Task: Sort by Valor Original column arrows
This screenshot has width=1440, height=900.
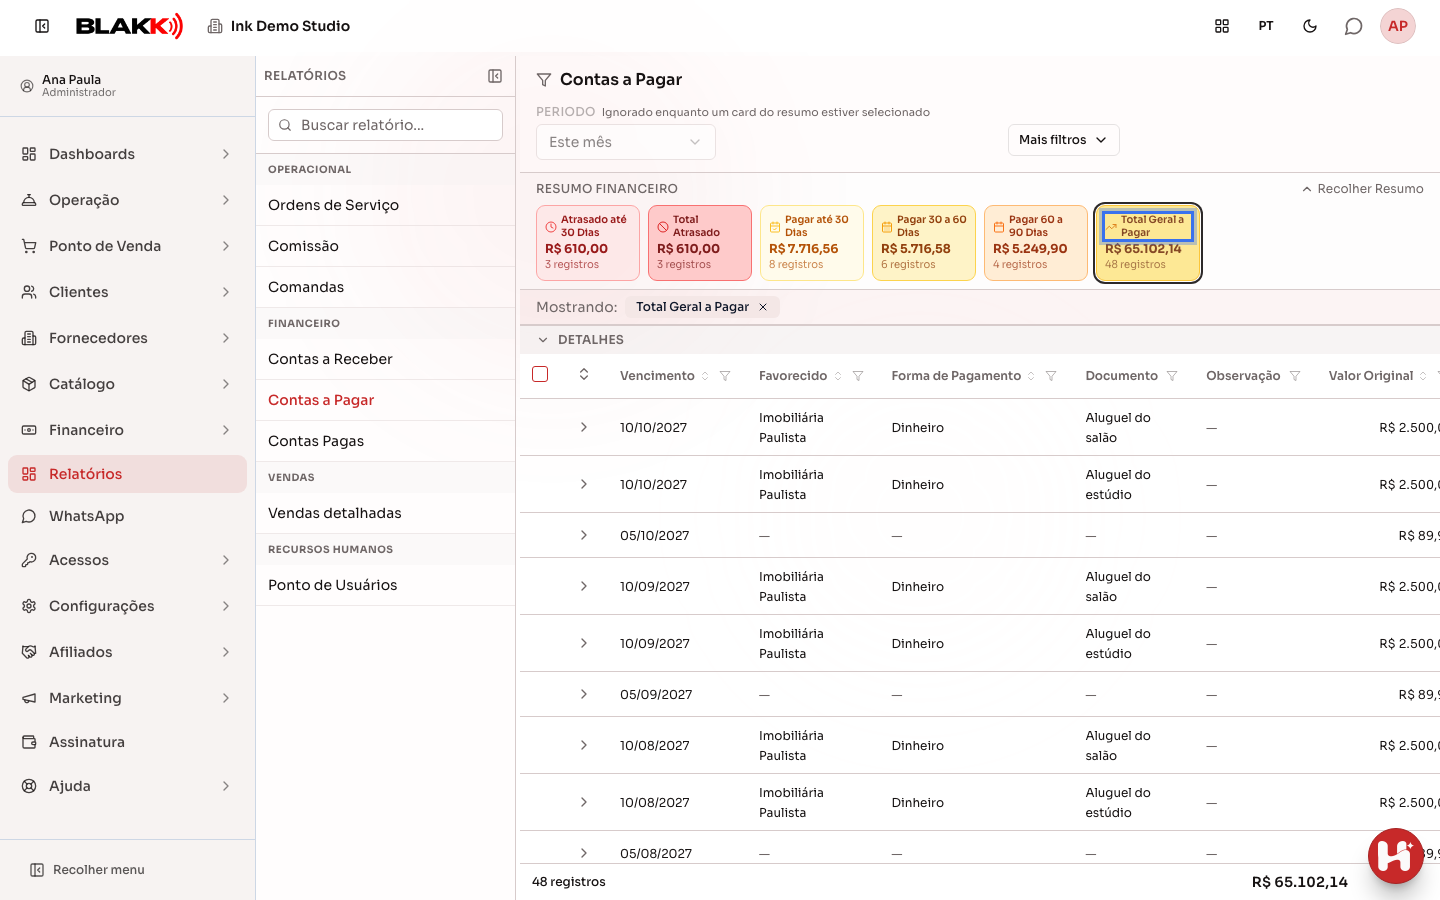Action: pos(1423,376)
